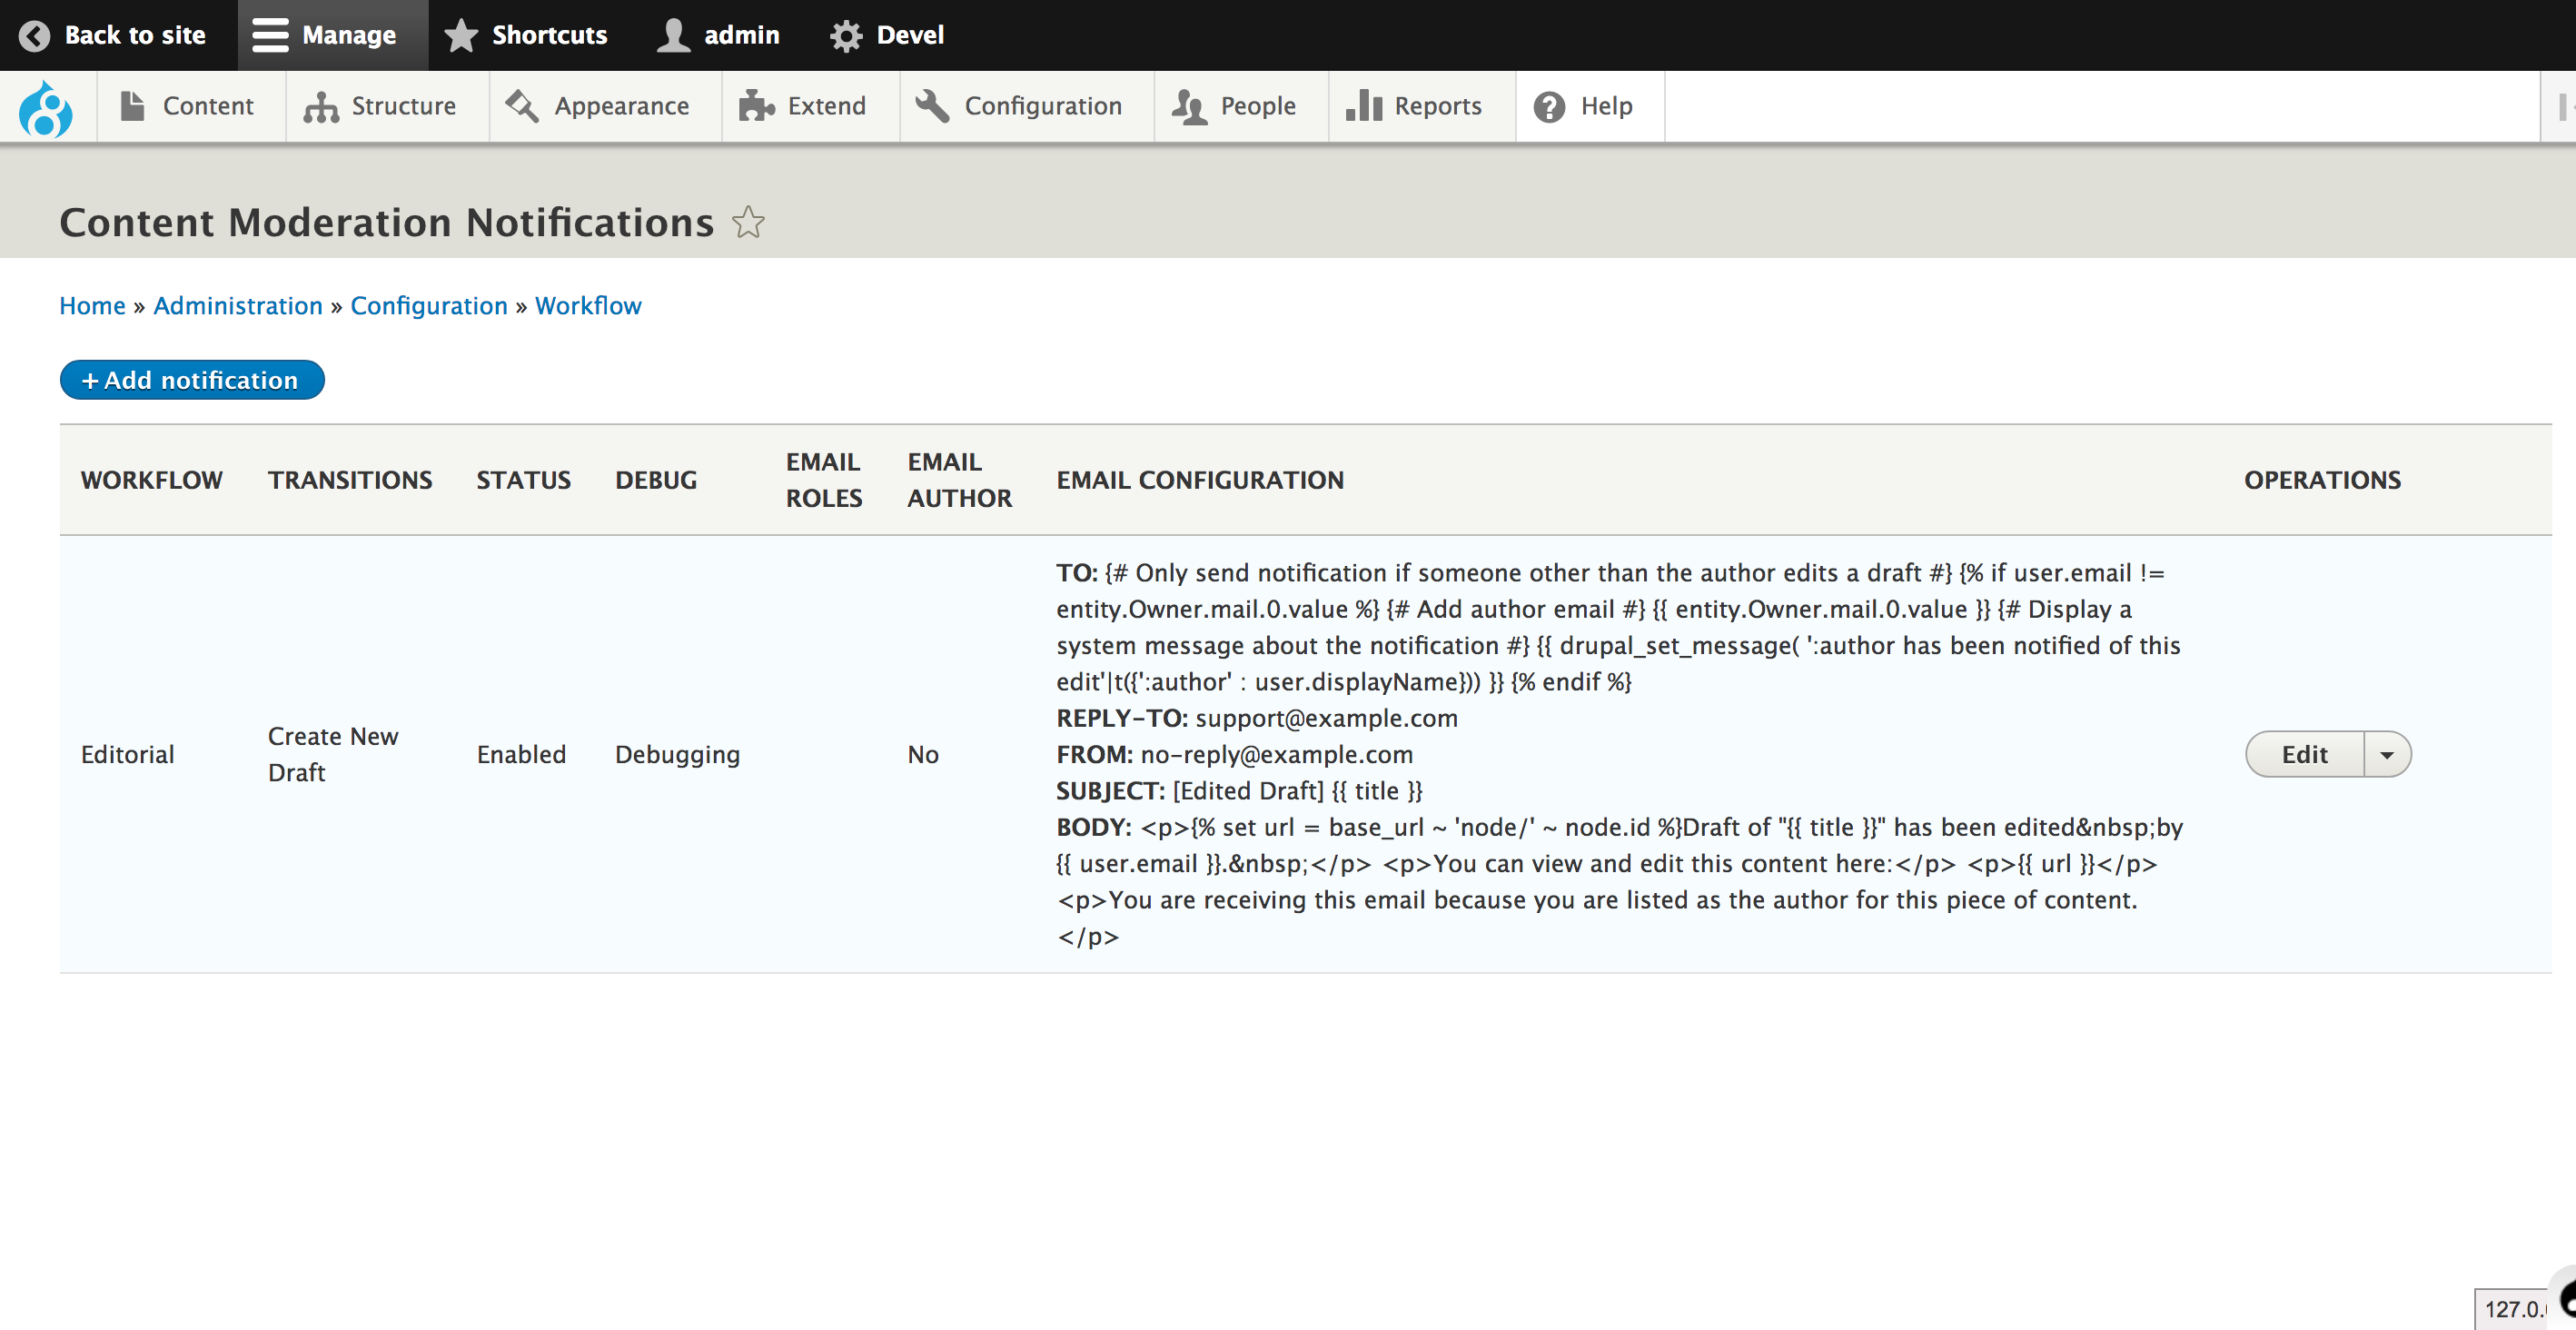This screenshot has height=1330, width=2576.
Task: Open Extend via the puzzle-piece icon
Action: pyautogui.click(x=757, y=105)
